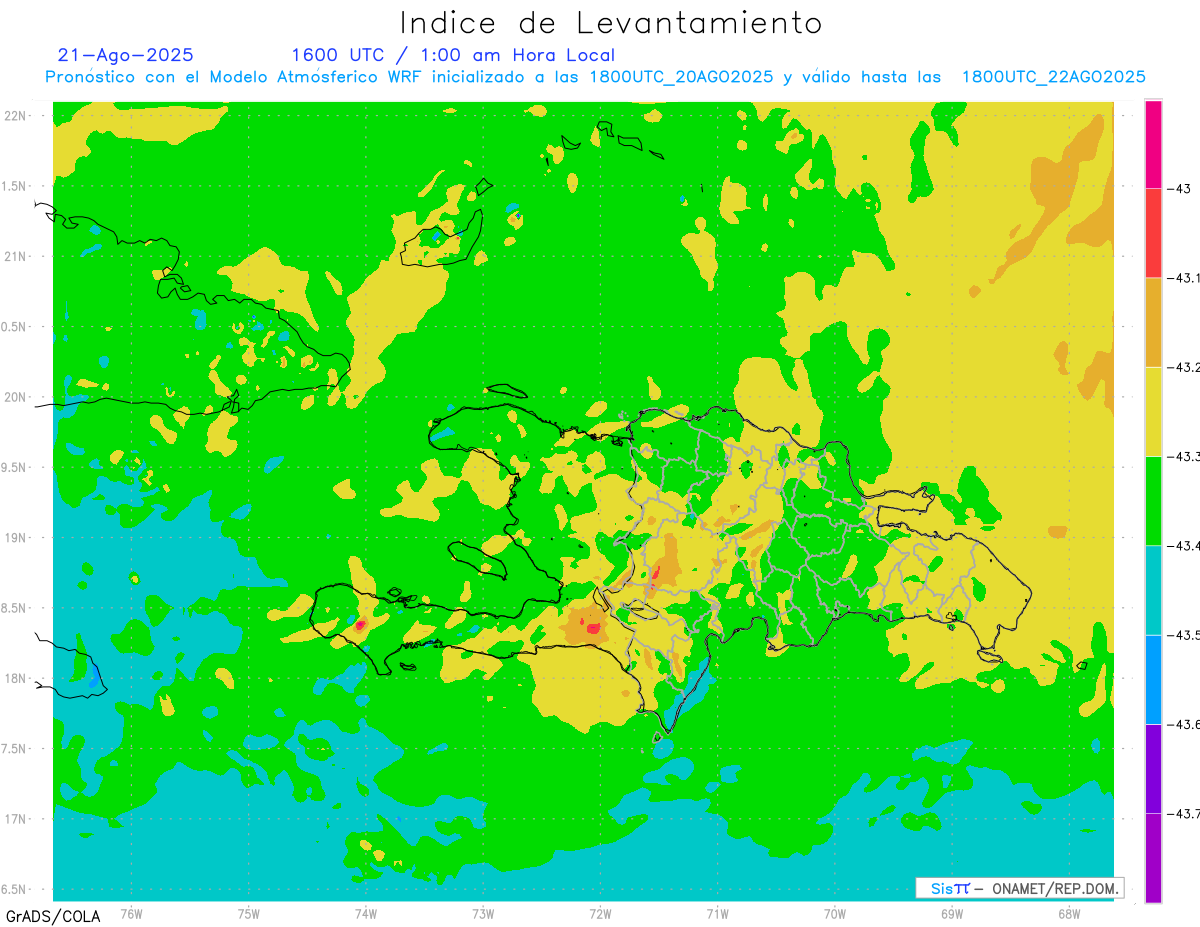Click the latitude label "17N"
Viewport: 1200px width, 927px height.
point(15,819)
